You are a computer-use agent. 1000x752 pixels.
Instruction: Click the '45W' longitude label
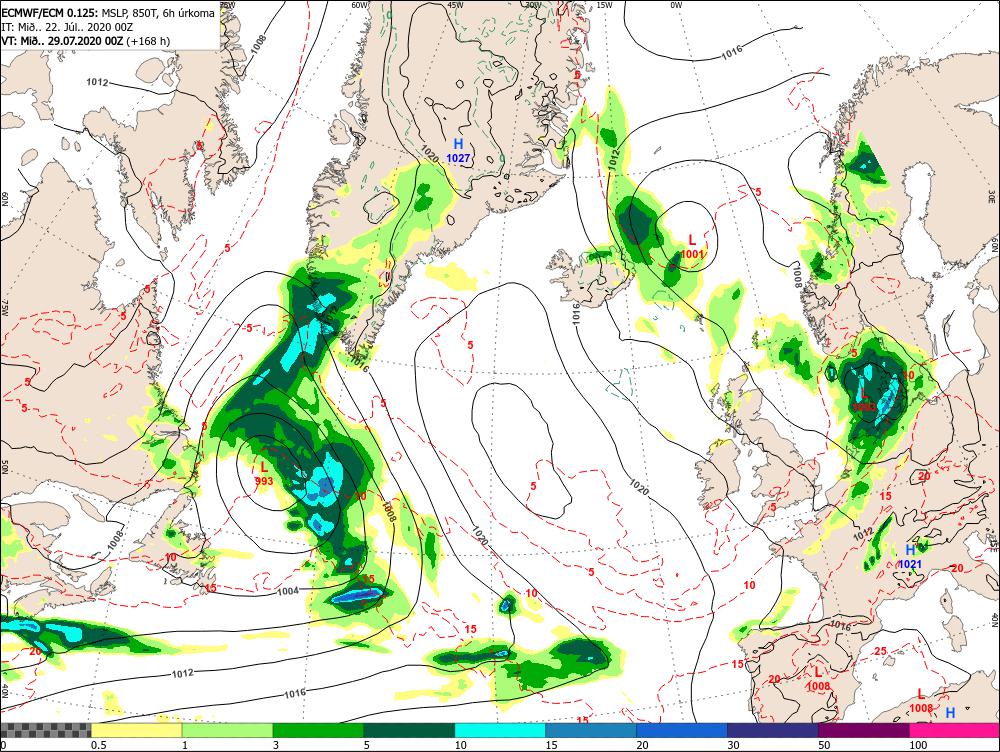pyautogui.click(x=455, y=4)
